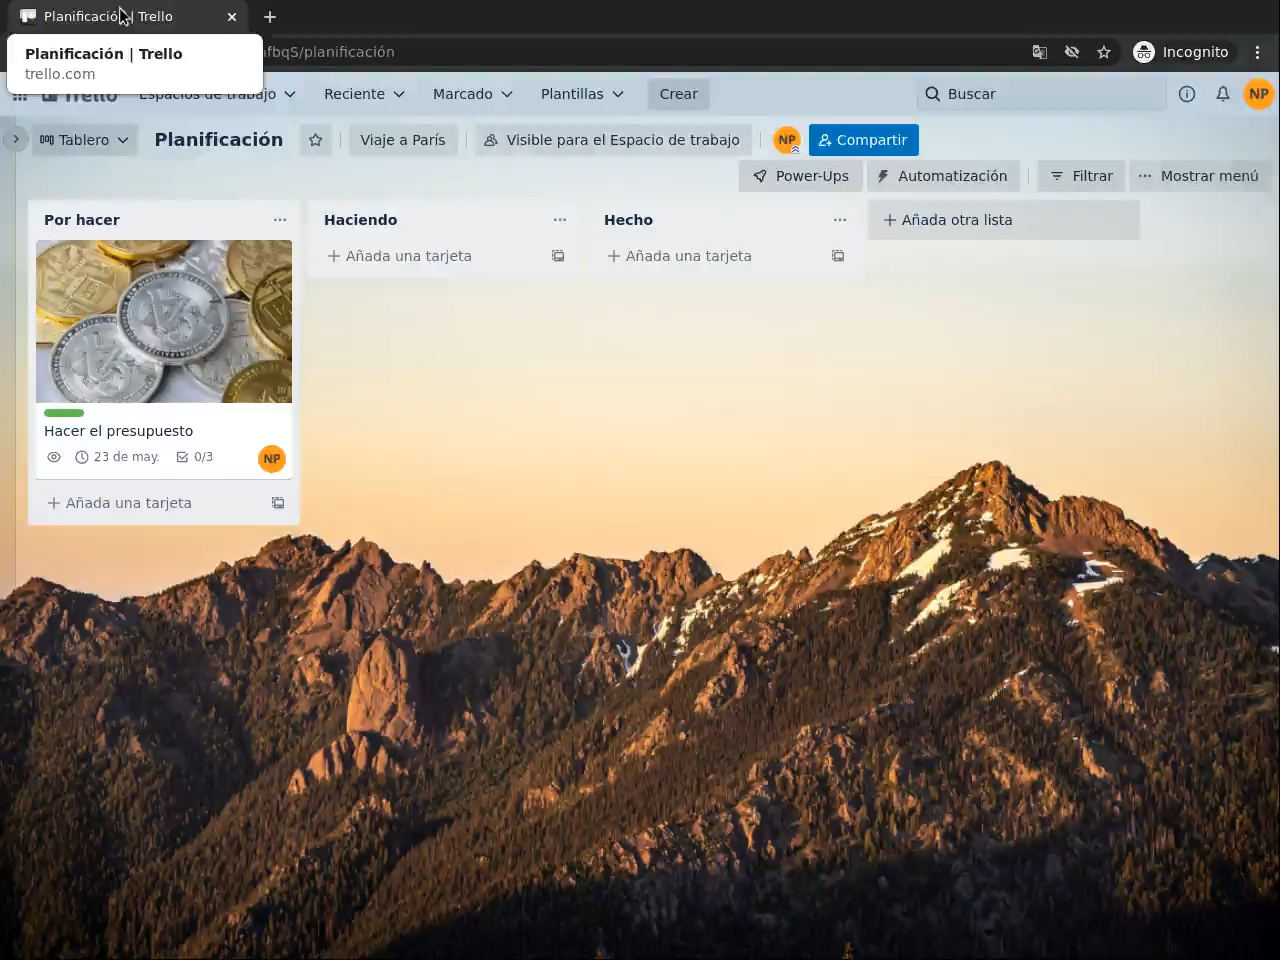
Task: Click the card member NP avatar
Action: click(x=272, y=459)
